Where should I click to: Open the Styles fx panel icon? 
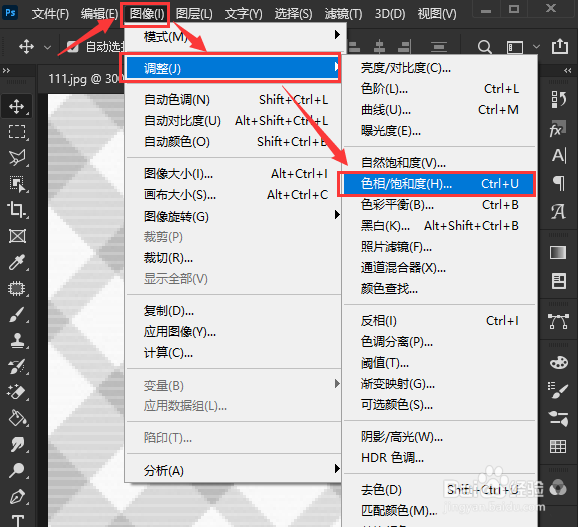coord(558,128)
